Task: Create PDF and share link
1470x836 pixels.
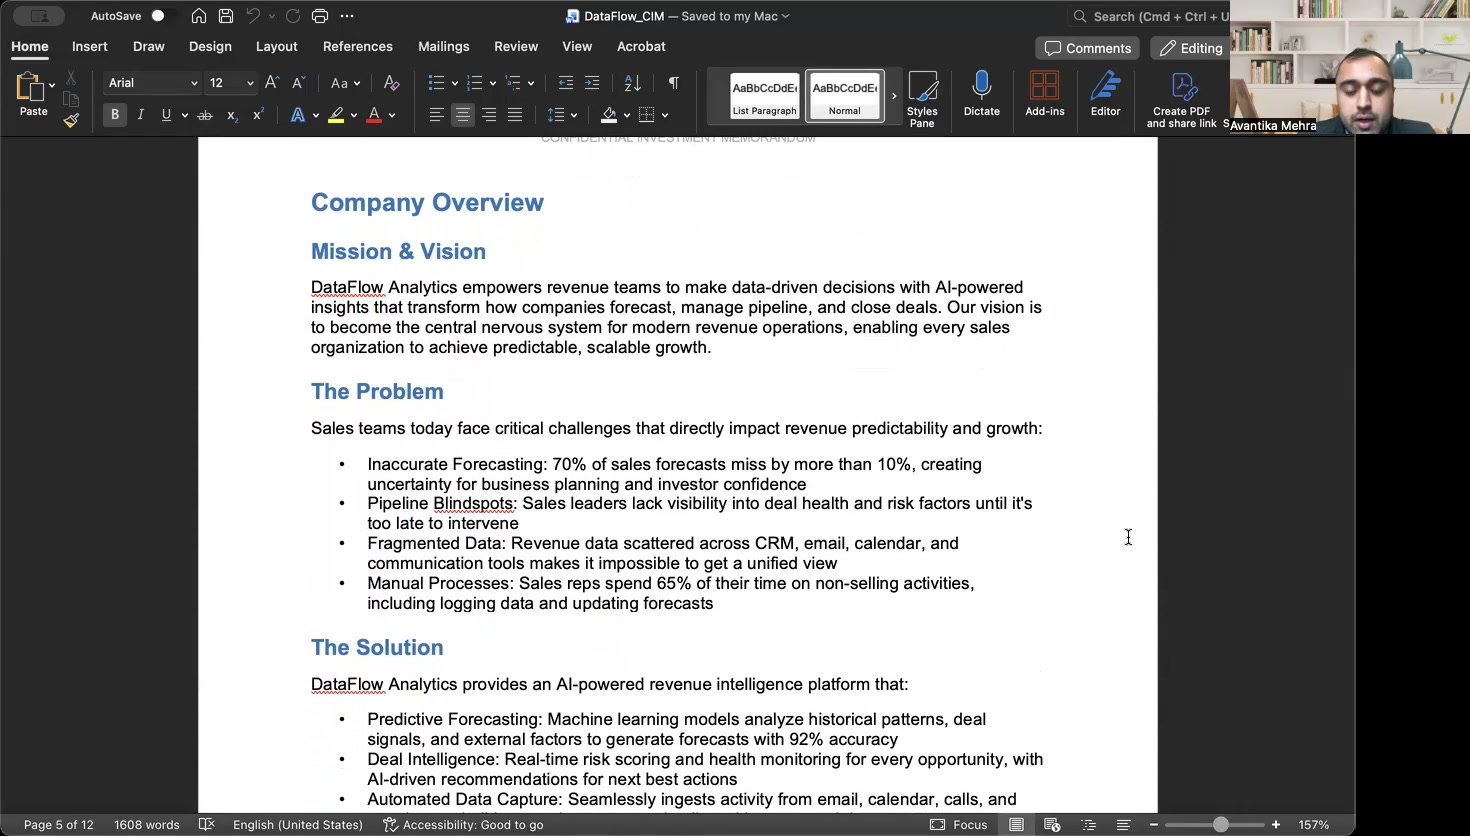Action: coord(1182,99)
